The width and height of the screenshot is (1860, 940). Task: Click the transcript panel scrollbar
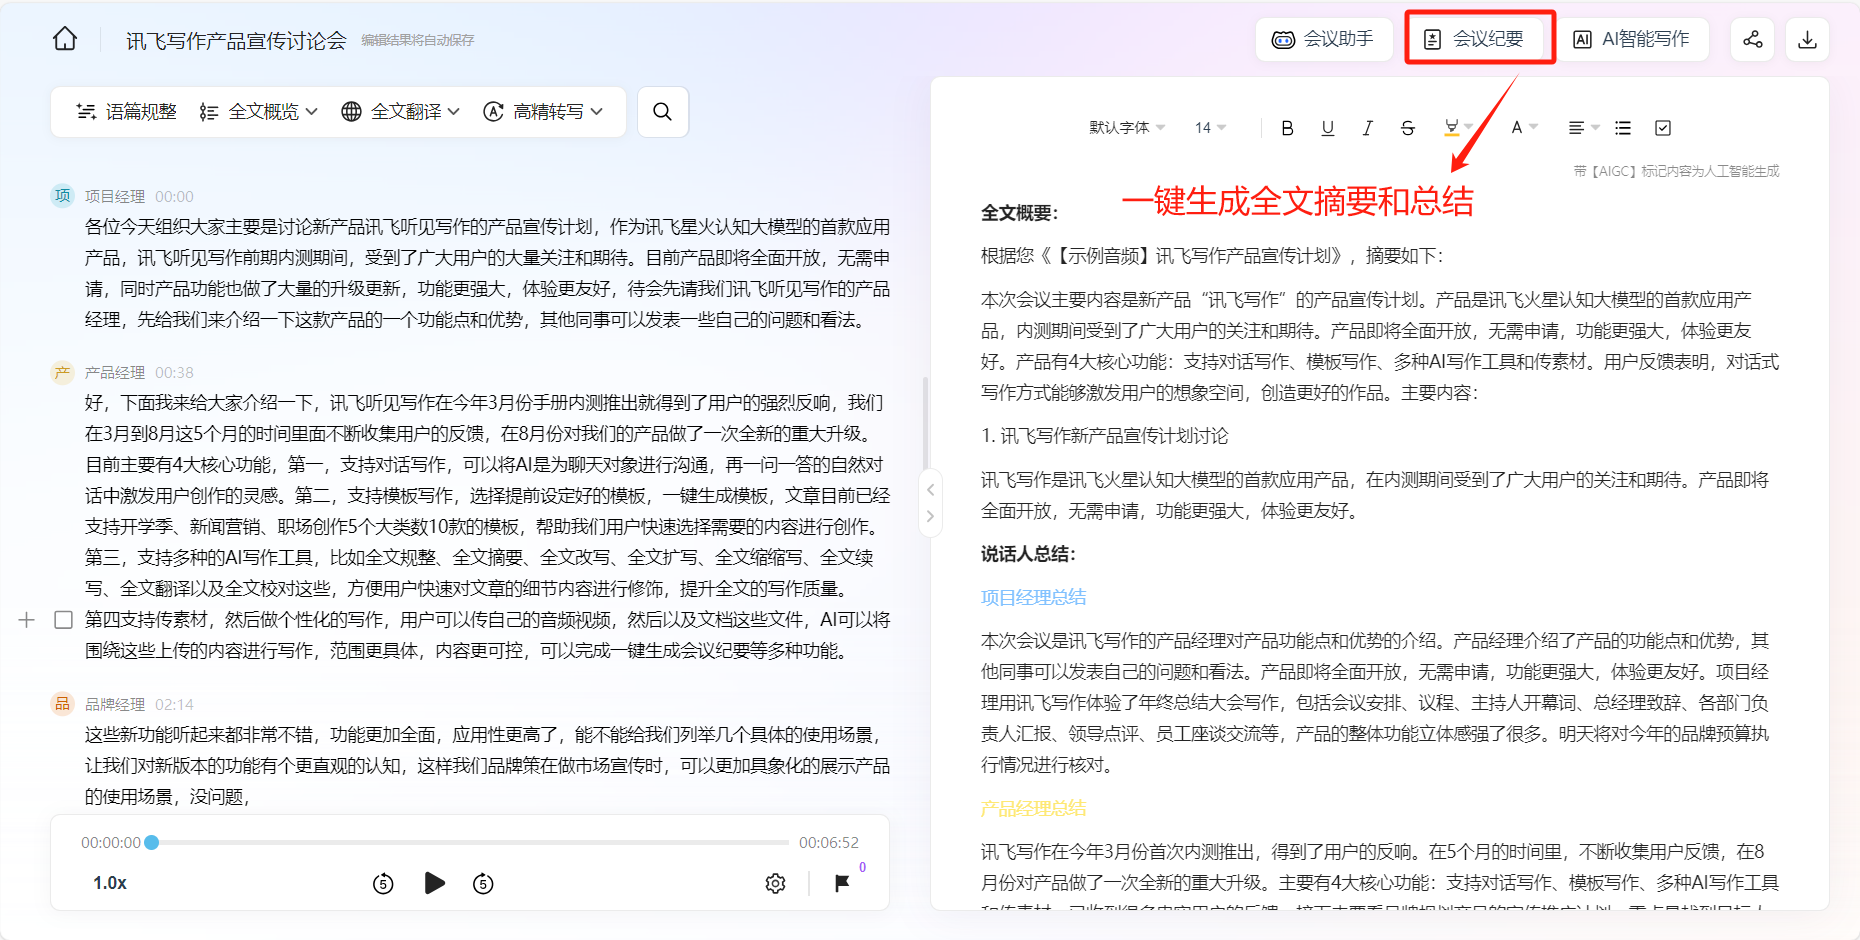[925, 422]
